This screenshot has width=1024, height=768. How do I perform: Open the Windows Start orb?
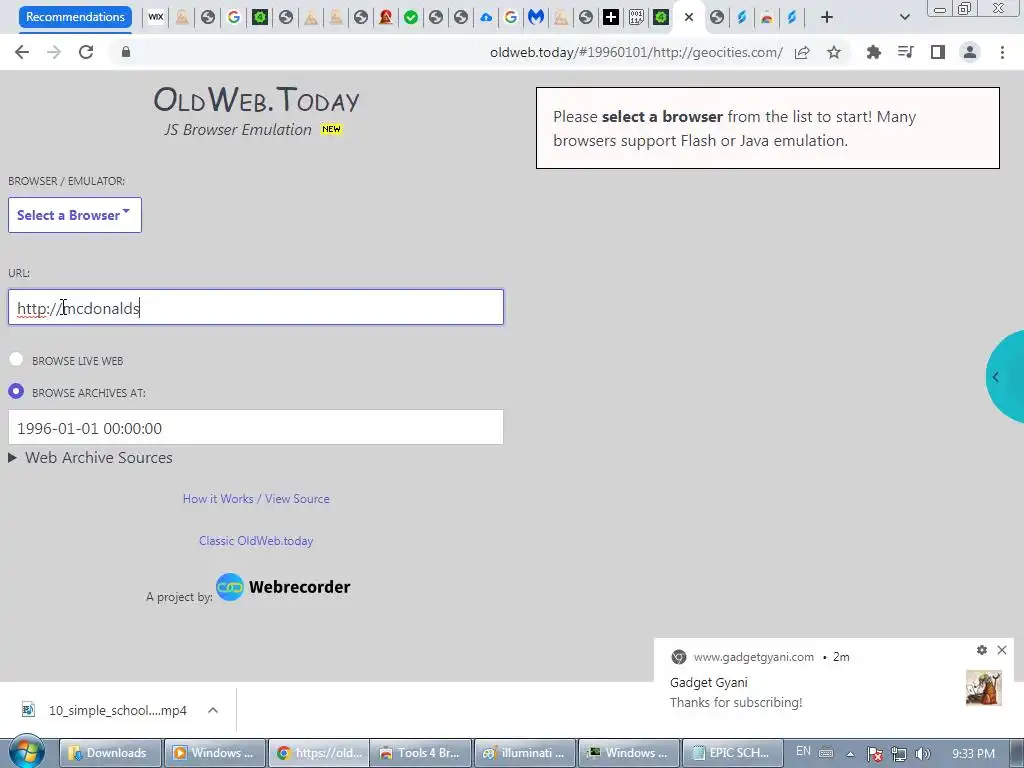(x=27, y=752)
